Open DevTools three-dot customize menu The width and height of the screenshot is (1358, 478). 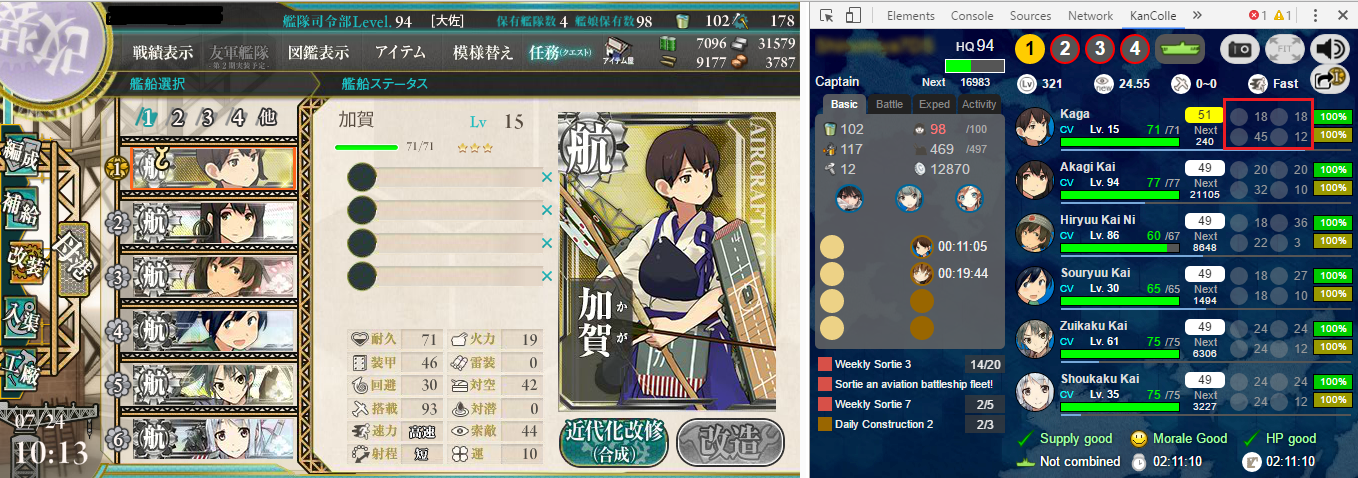1314,16
